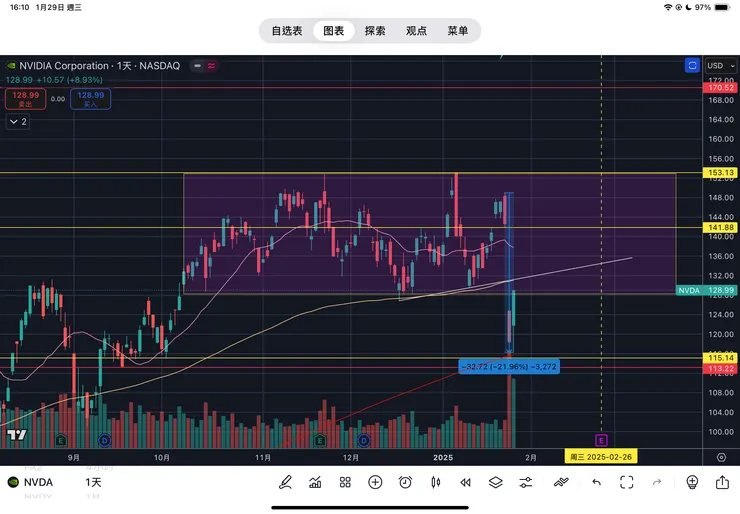Switch to the 图表 tab

click(334, 31)
